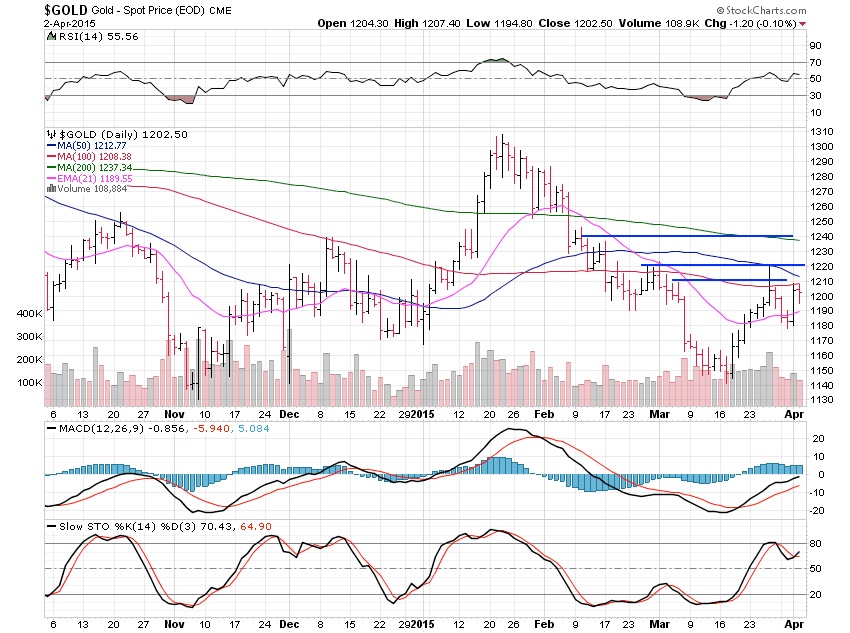Click the MA(200) green legend entry
The height and width of the screenshot is (633, 850).
(89, 167)
